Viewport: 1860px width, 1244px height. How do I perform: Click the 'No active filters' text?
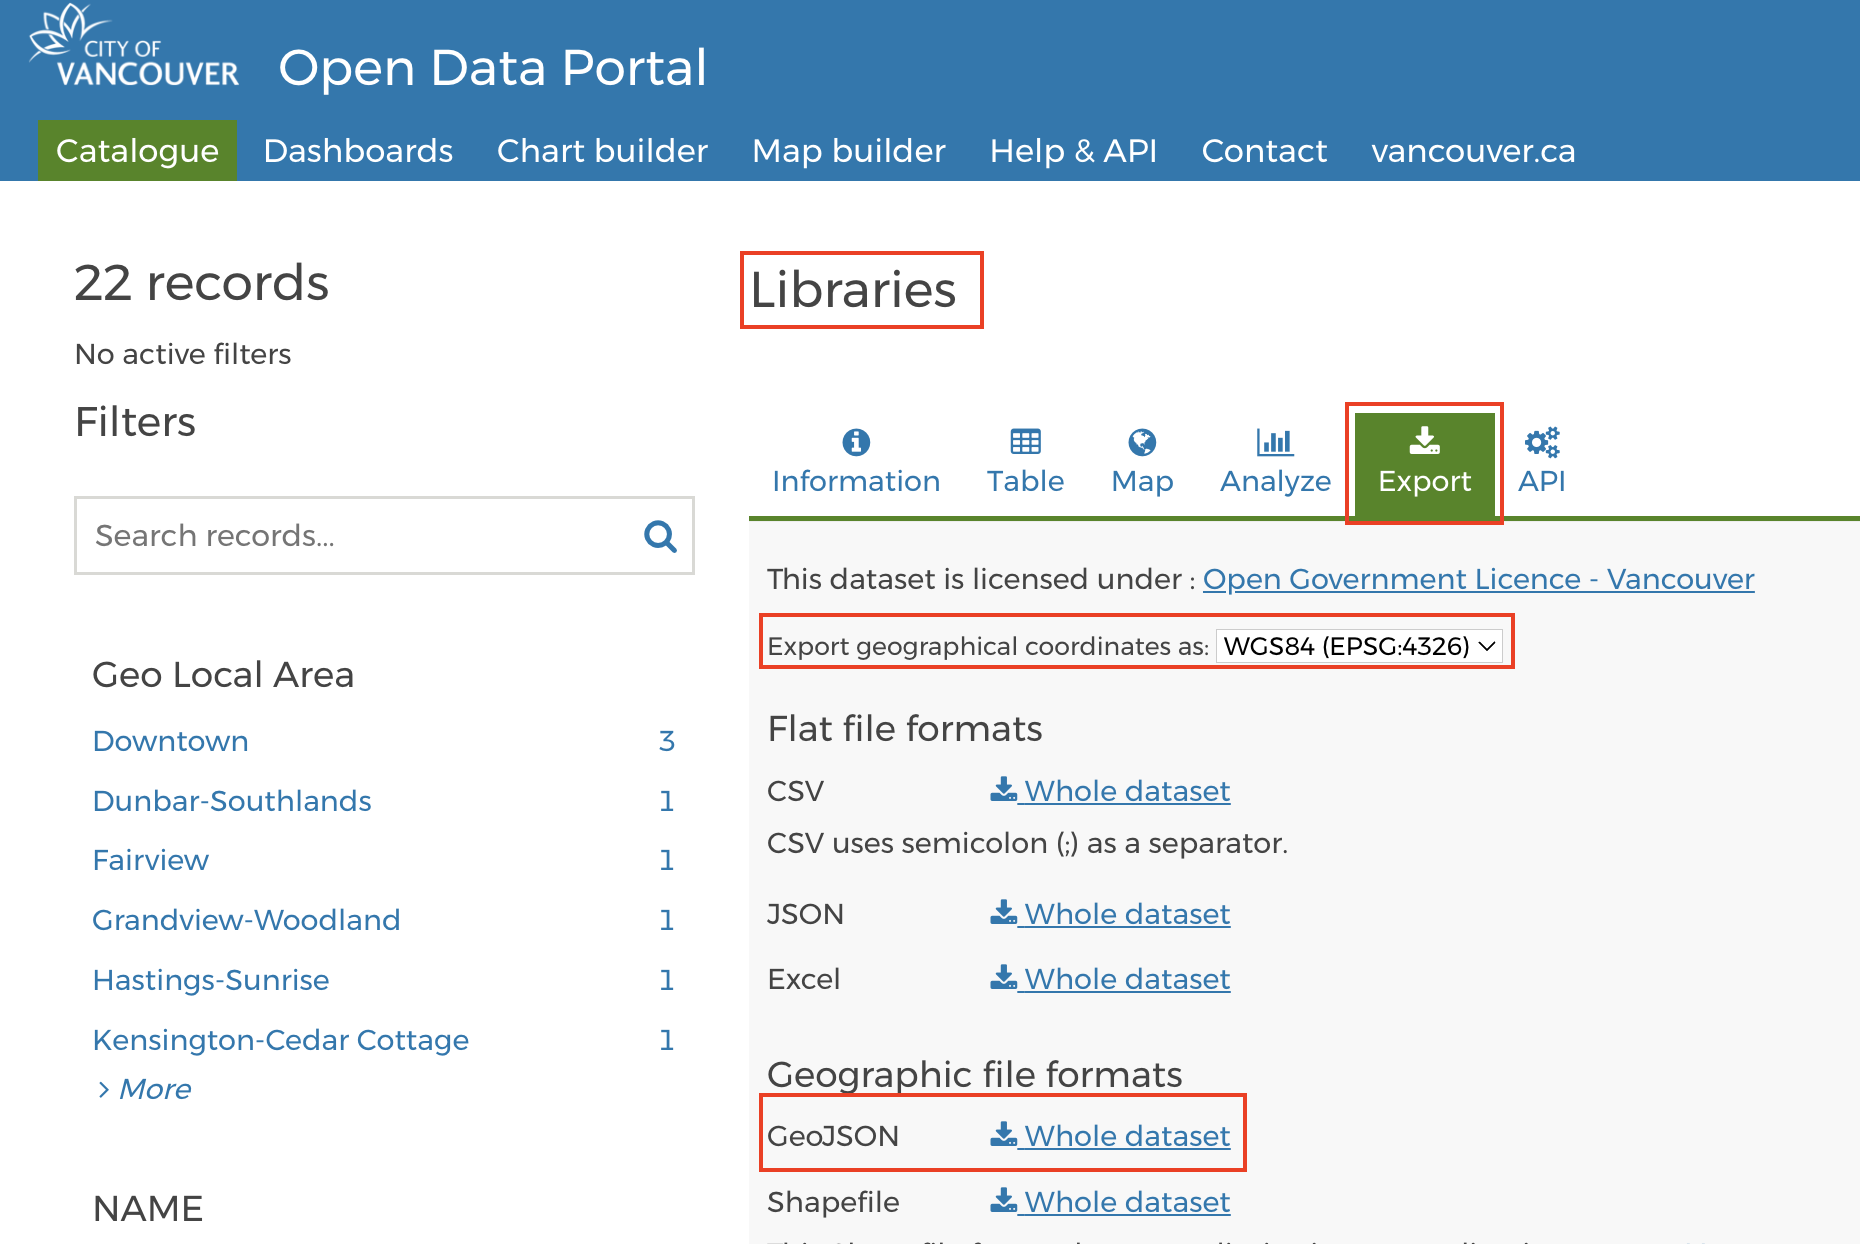click(183, 354)
